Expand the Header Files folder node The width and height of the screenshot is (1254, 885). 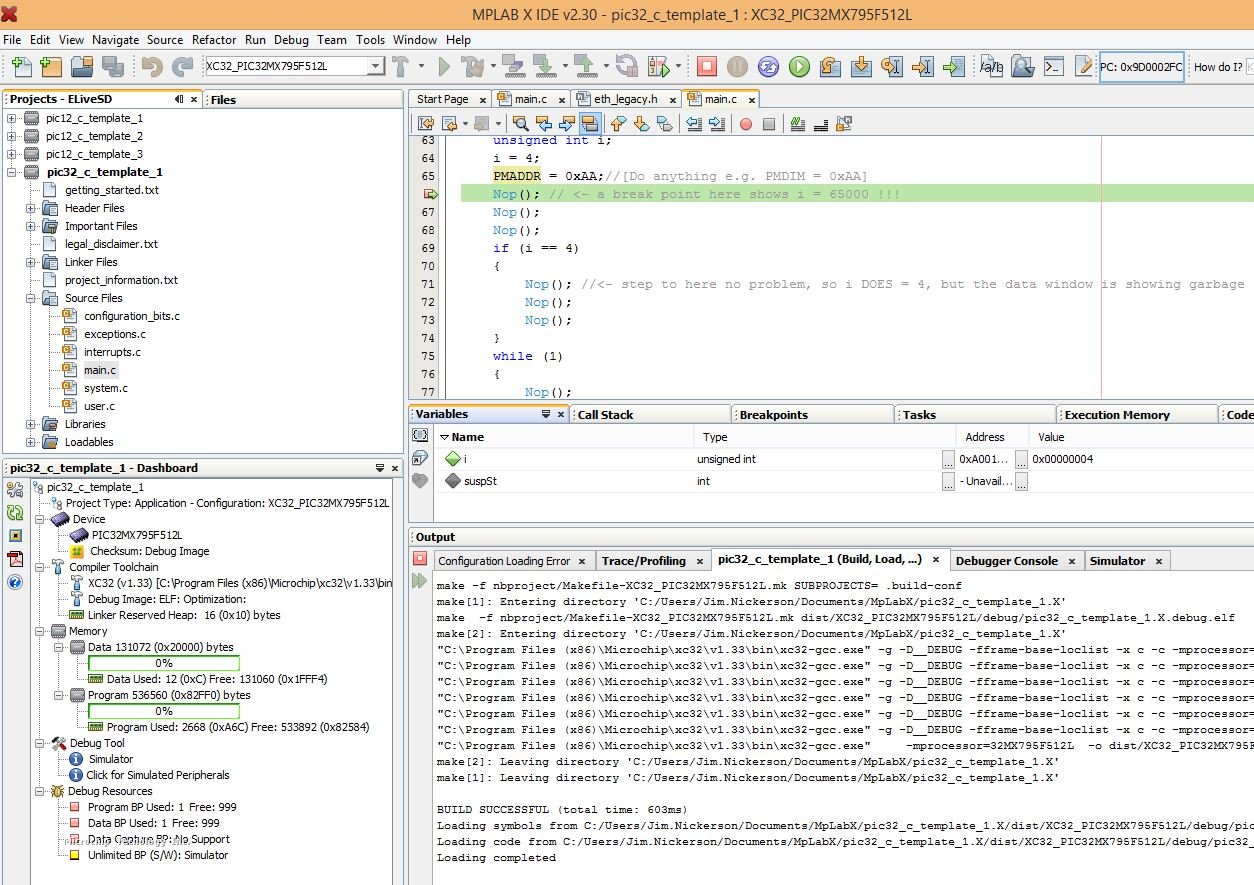31,208
